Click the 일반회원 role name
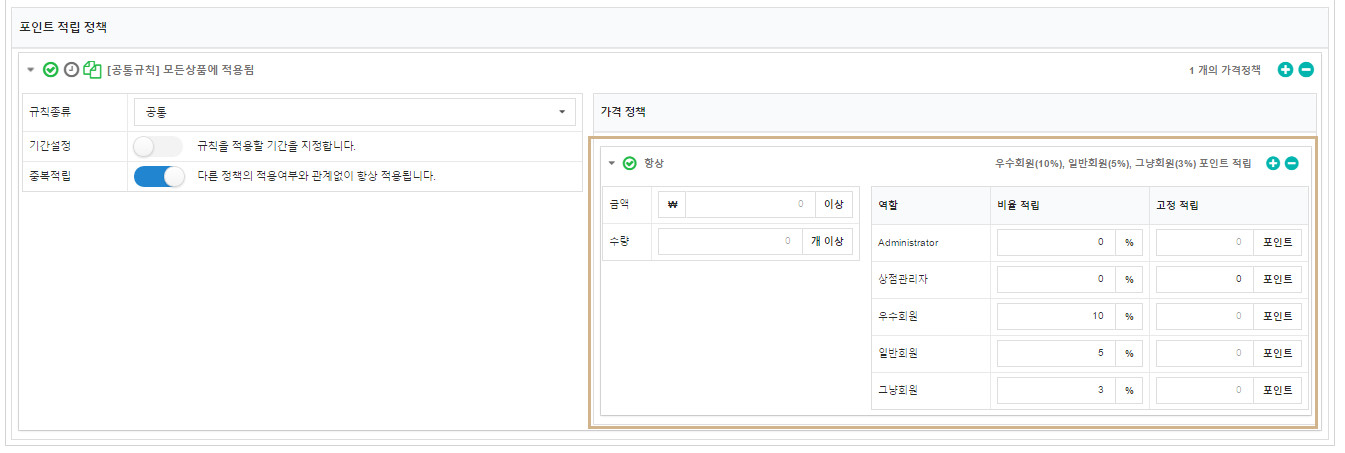1345x453 pixels. (898, 353)
